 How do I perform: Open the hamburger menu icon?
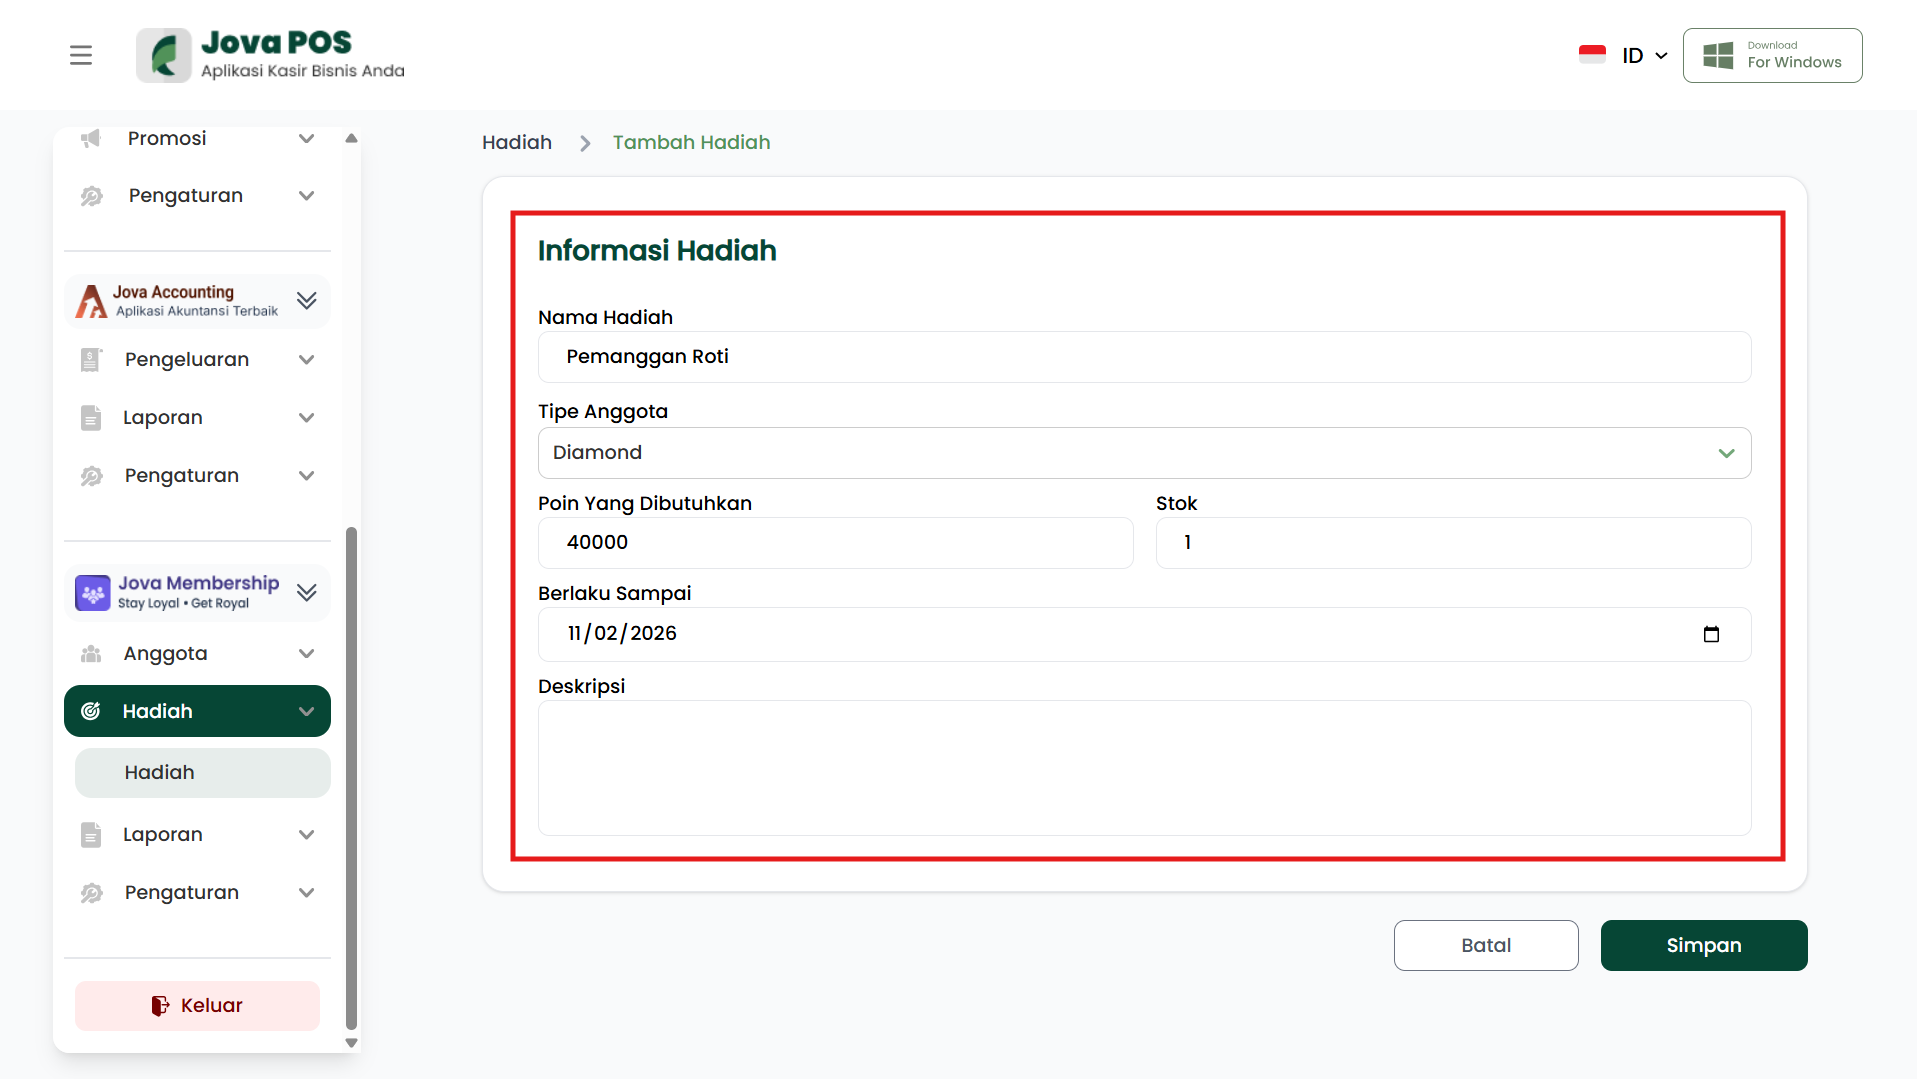[x=81, y=55]
